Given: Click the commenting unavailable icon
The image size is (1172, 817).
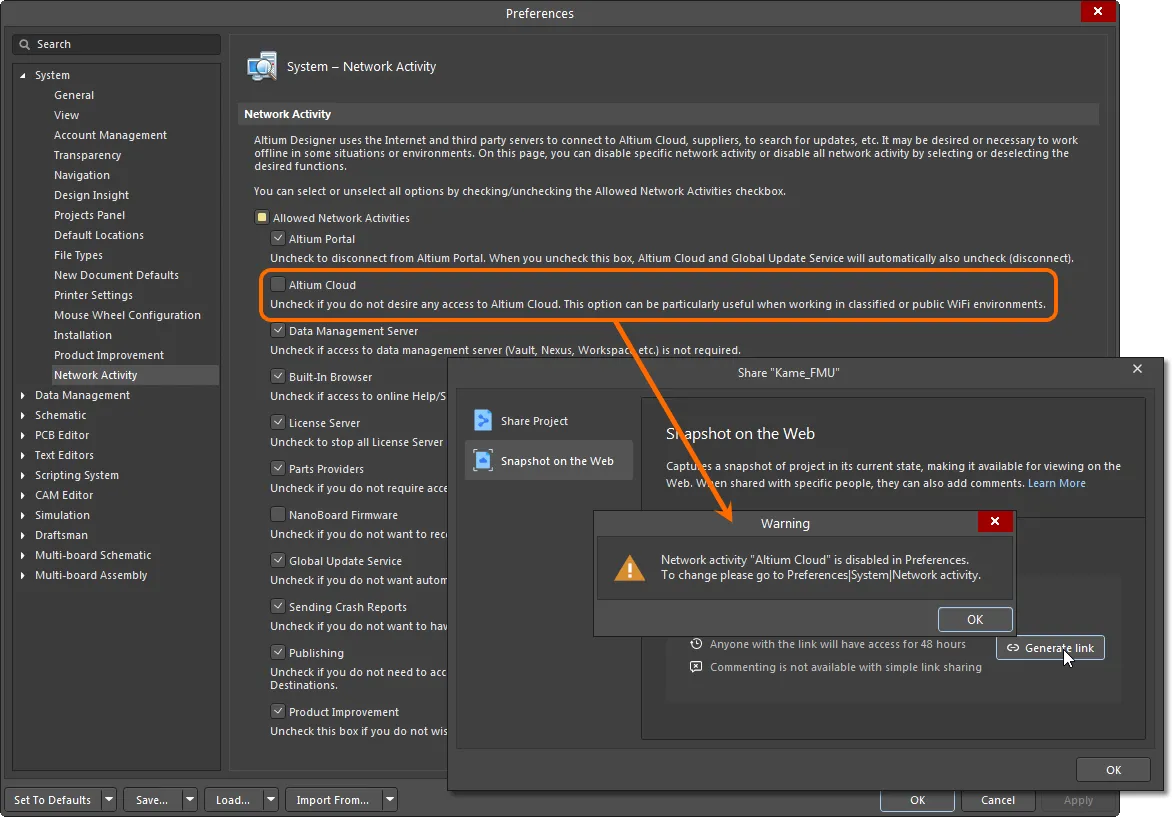Looking at the screenshot, I should click(696, 667).
